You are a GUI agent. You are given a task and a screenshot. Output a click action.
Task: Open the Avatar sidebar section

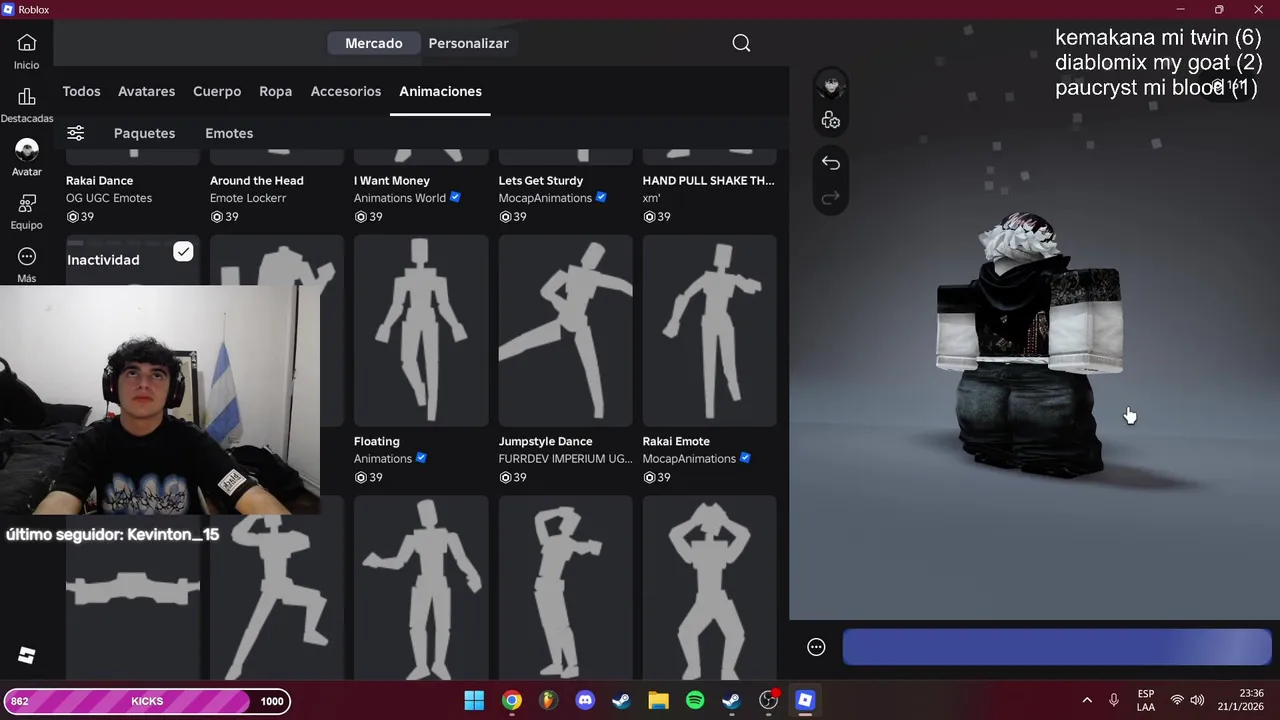(x=27, y=158)
